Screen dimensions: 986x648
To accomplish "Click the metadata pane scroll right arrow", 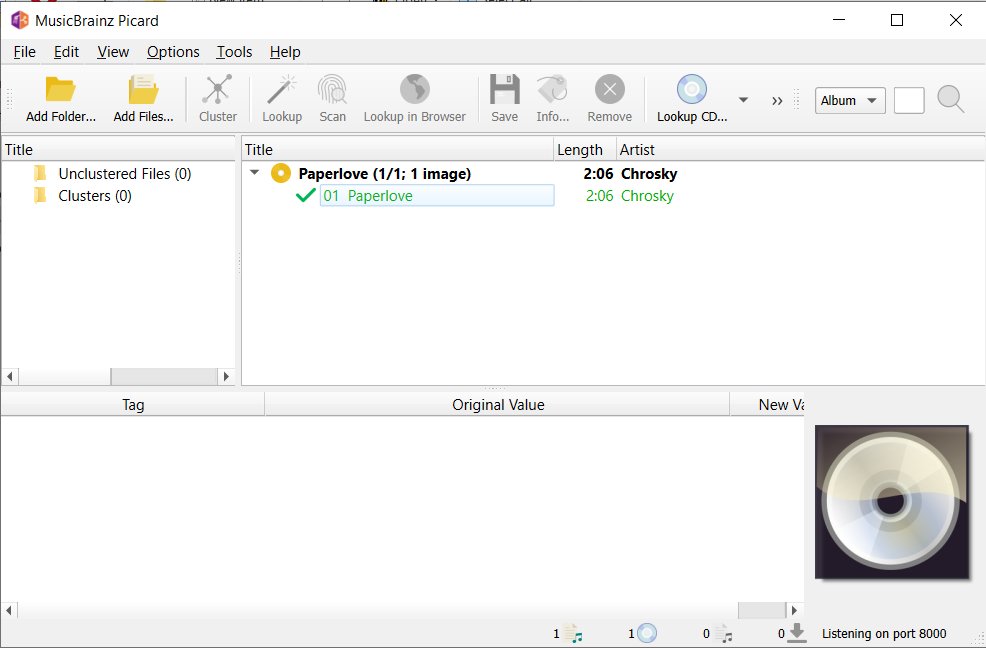I will pos(794,610).
